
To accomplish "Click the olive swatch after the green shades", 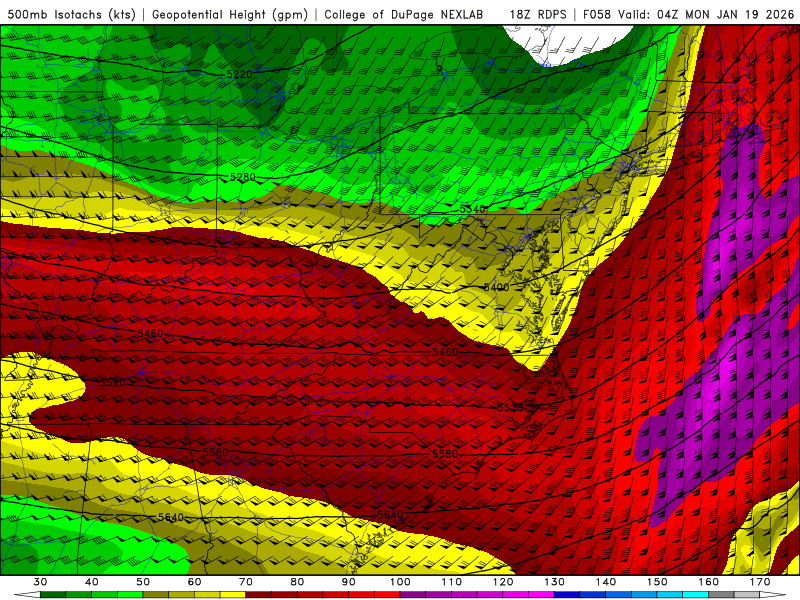I will 156,593.
